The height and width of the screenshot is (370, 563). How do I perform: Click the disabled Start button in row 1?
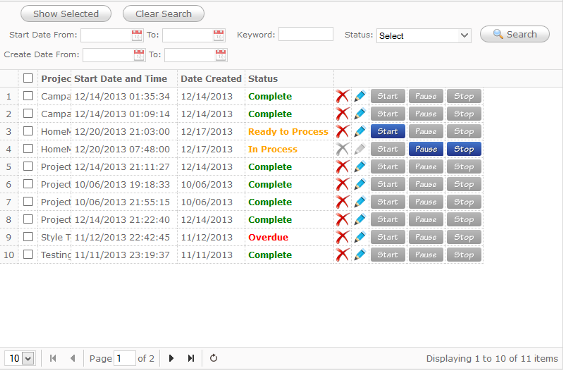click(x=388, y=96)
